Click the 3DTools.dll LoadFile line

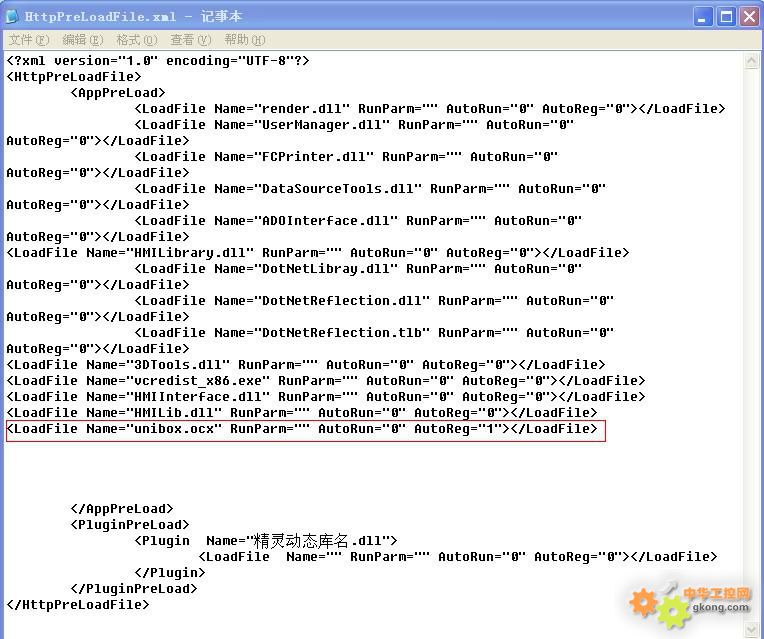pos(306,365)
